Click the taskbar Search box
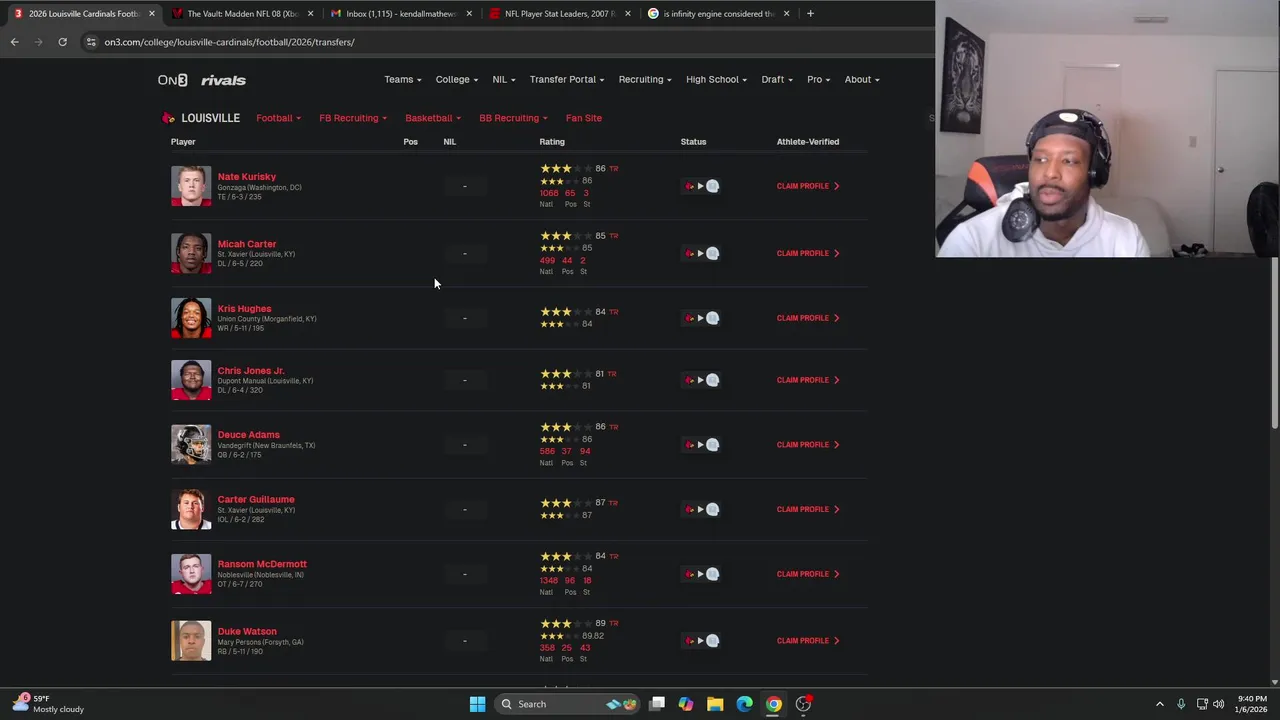Viewport: 1280px width, 720px height. tap(567, 704)
